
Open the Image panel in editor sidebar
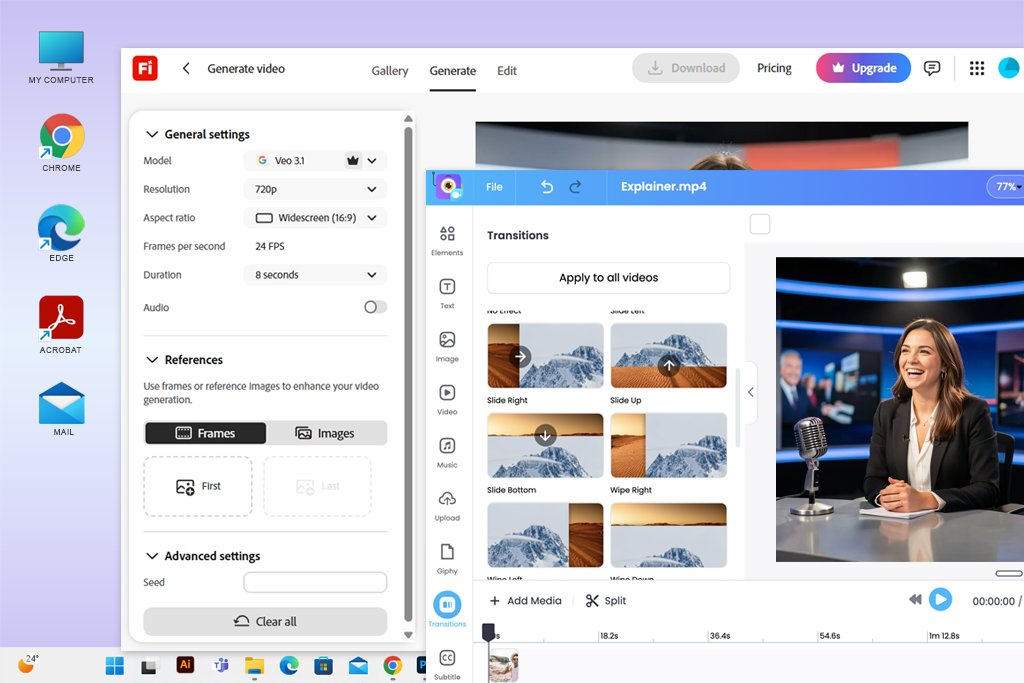pyautogui.click(x=447, y=346)
